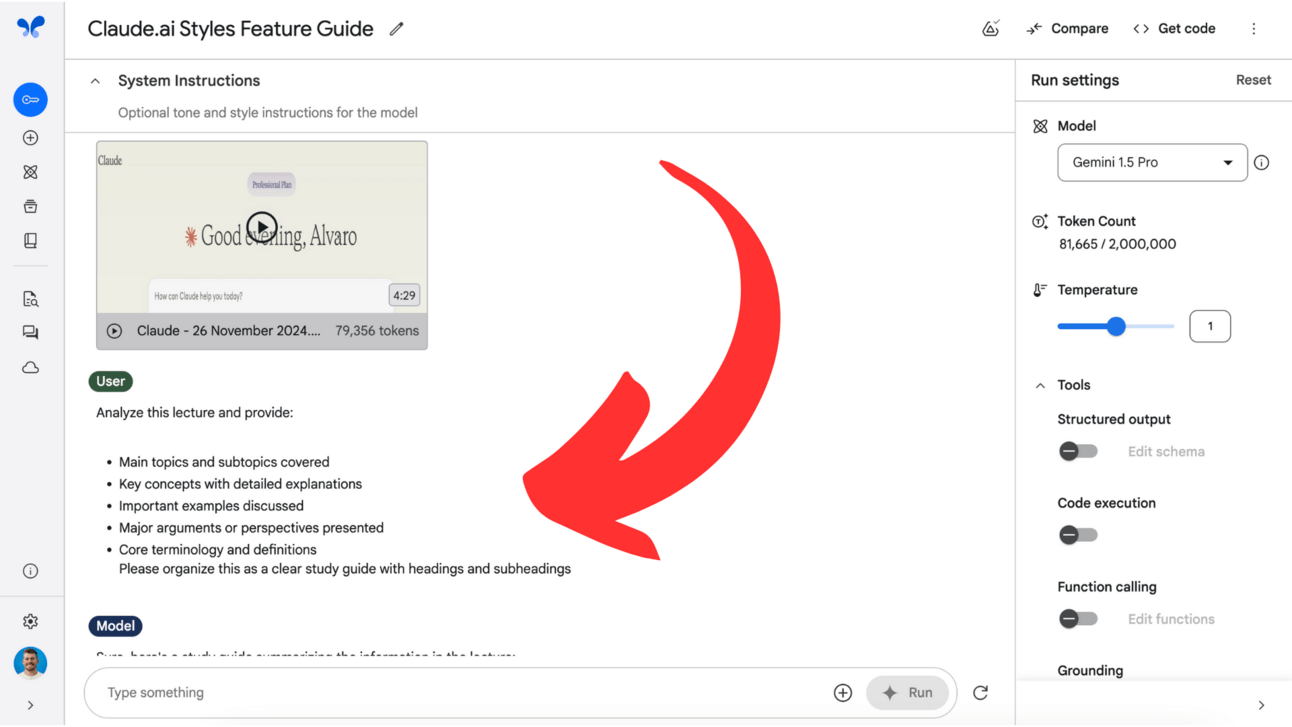Image resolution: width=1292 pixels, height=727 pixels.
Task: Collapse the Tools section chevron
Action: pos(1040,386)
